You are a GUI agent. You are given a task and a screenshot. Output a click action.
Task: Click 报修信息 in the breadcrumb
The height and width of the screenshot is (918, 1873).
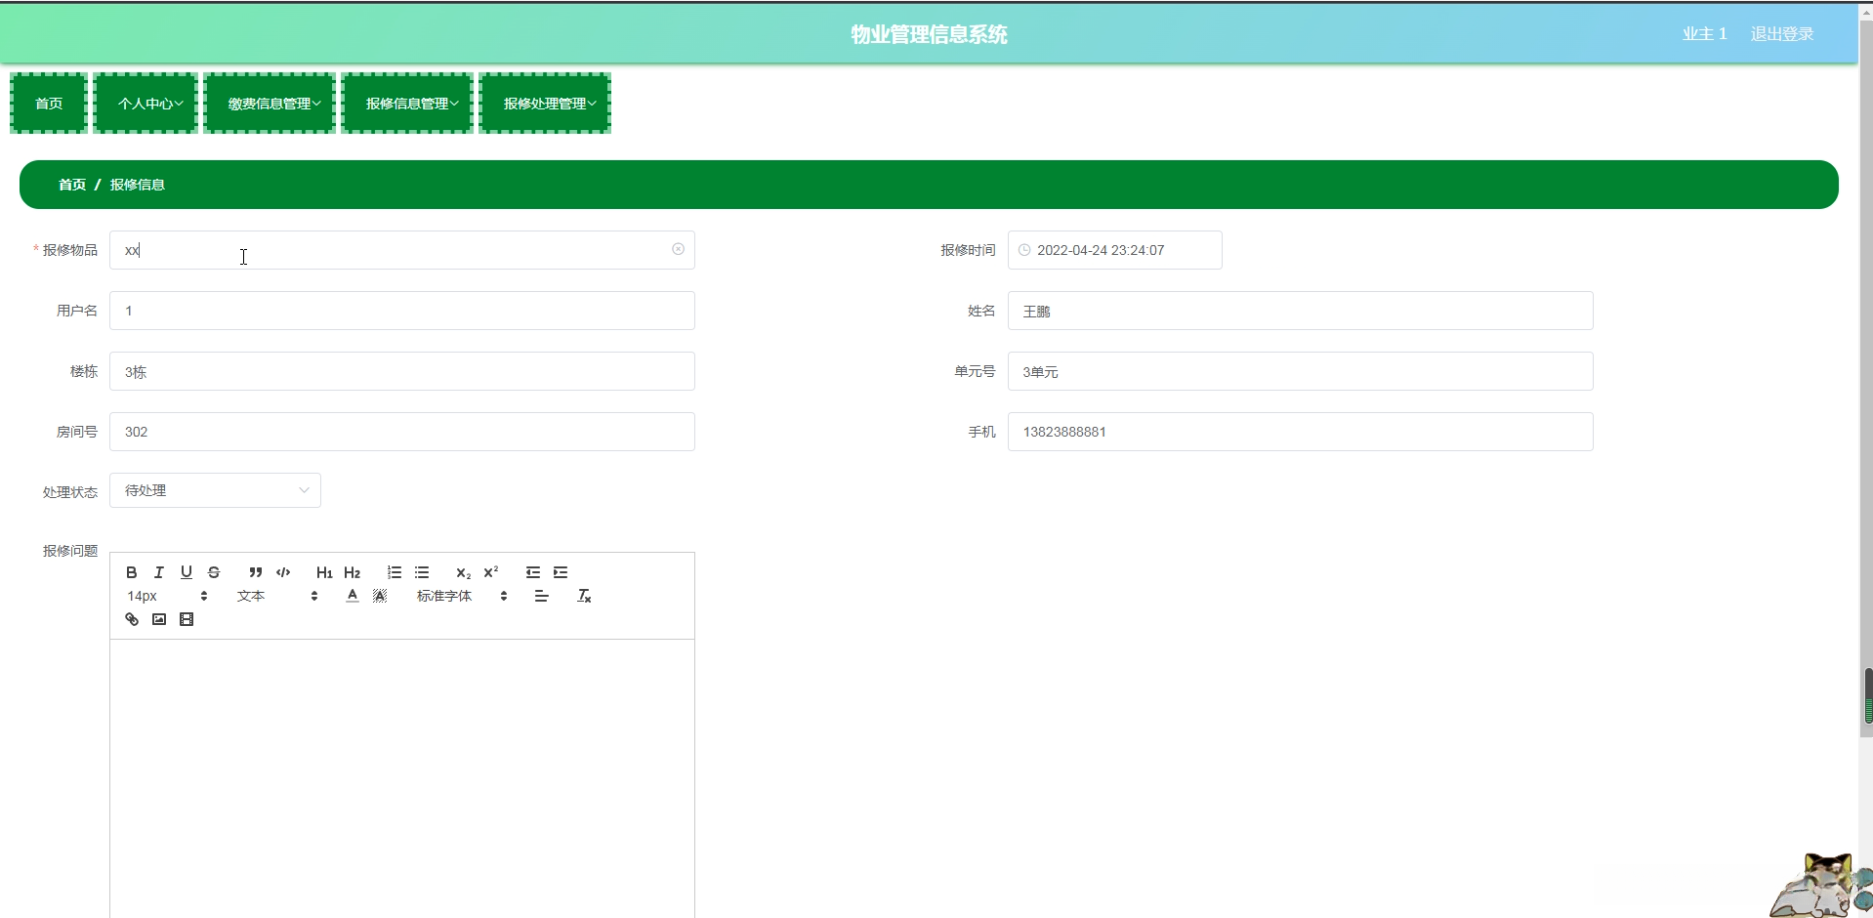tap(137, 185)
